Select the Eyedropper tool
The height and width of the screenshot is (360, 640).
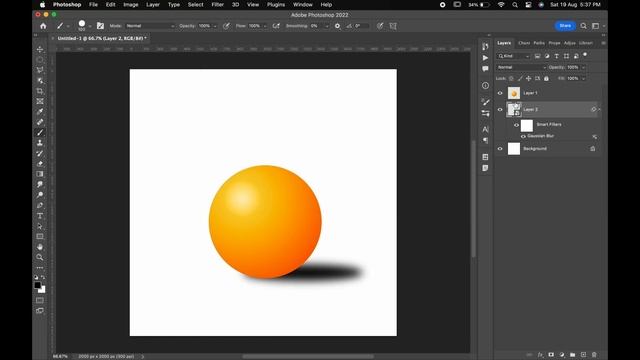(40, 111)
